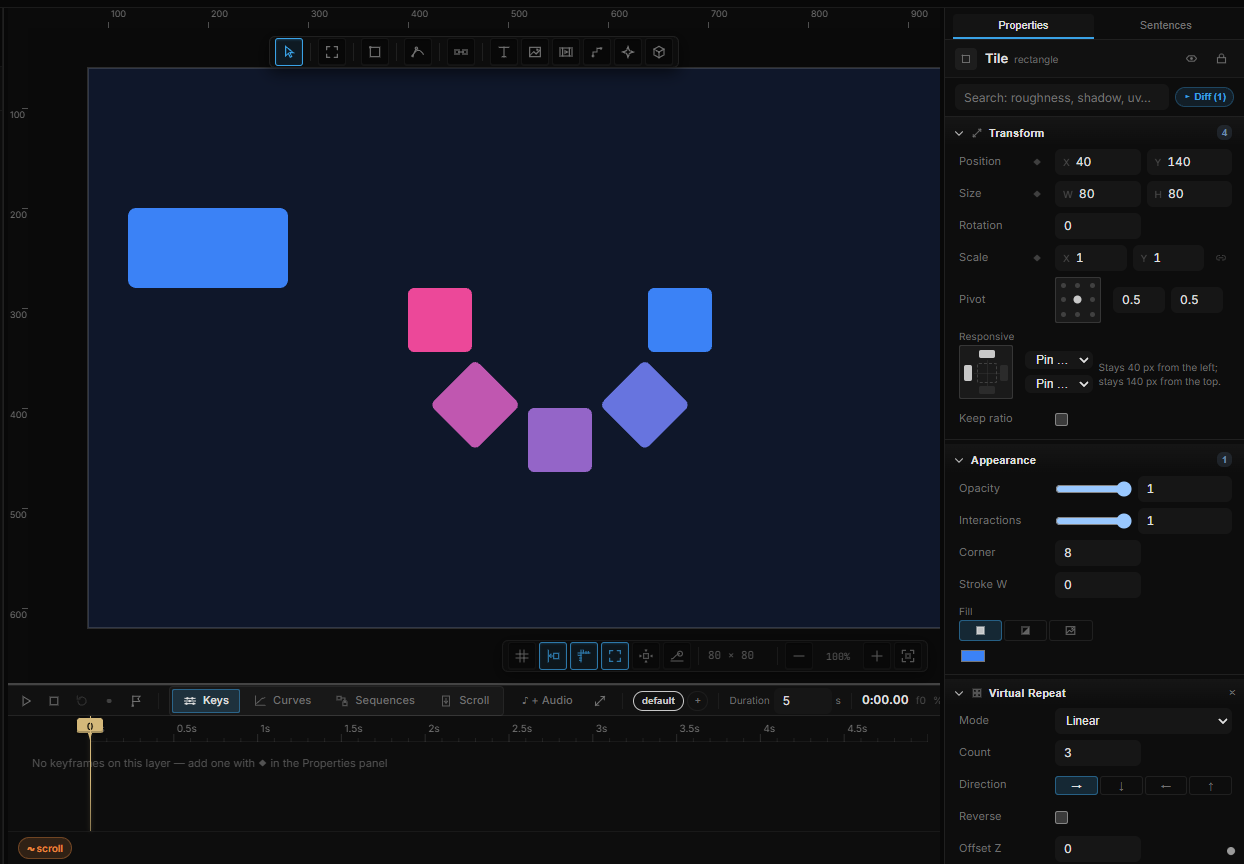Image resolution: width=1244 pixels, height=864 pixels.
Task: Add keyframe diamond for Size
Action: coord(1037,194)
